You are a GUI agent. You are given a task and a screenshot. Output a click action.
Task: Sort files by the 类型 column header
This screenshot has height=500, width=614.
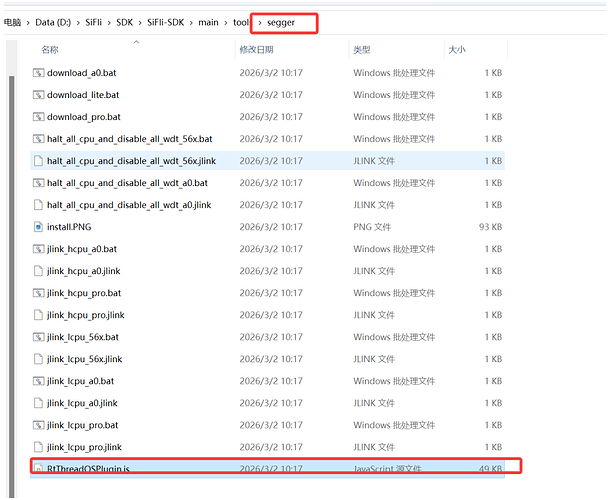[x=362, y=50]
